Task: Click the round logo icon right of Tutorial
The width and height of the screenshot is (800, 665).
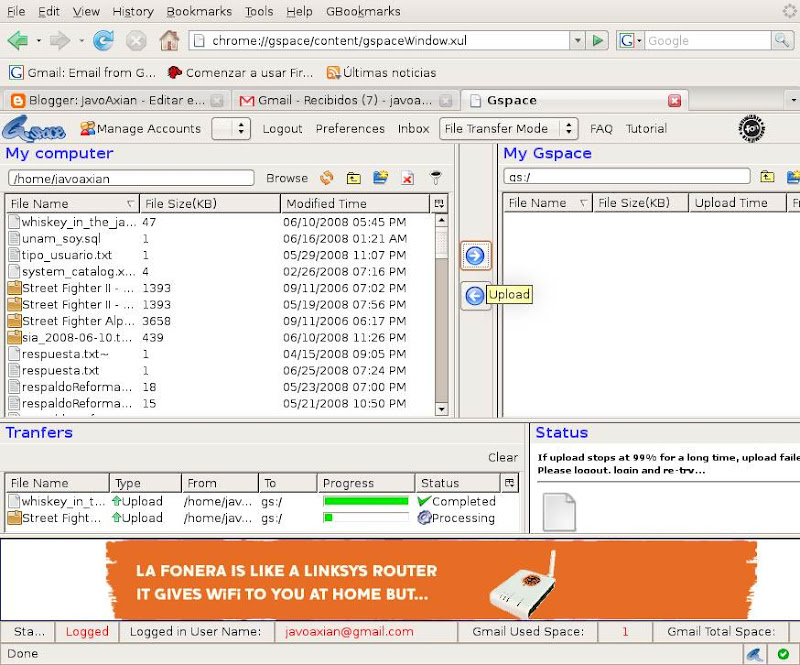Action: coord(752,129)
